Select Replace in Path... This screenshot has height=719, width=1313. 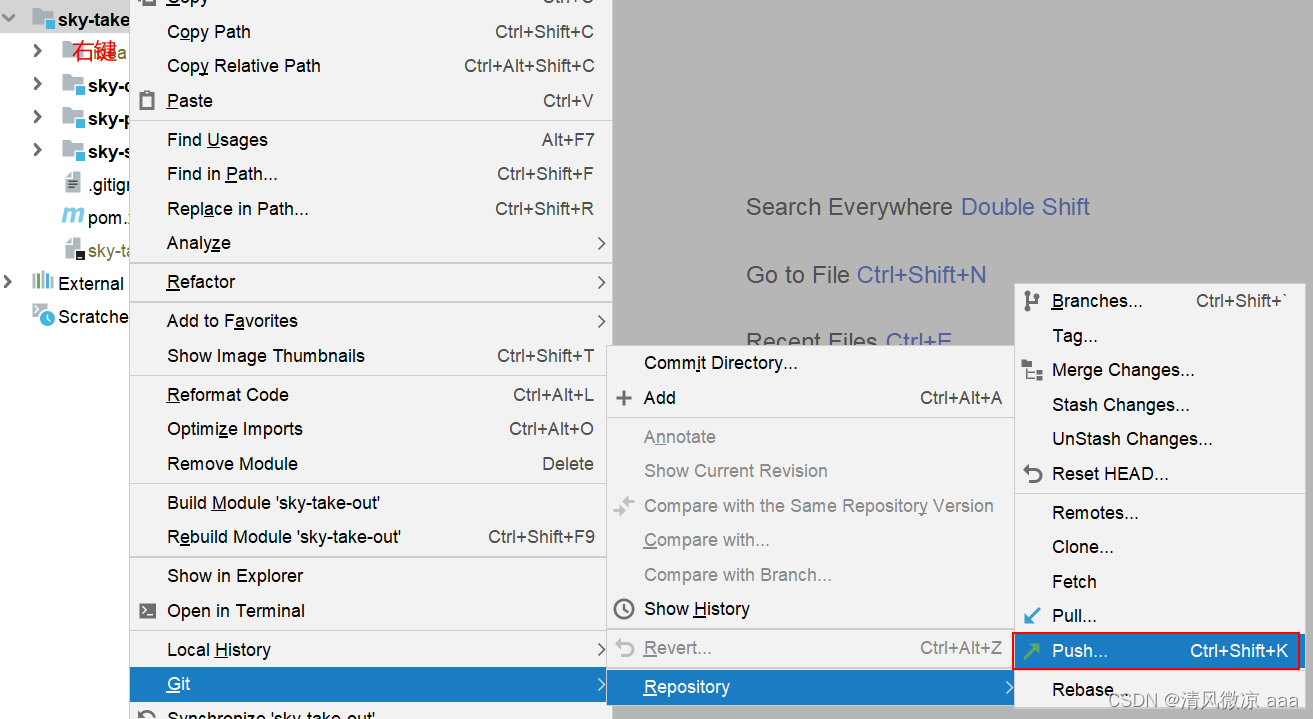coord(371,209)
